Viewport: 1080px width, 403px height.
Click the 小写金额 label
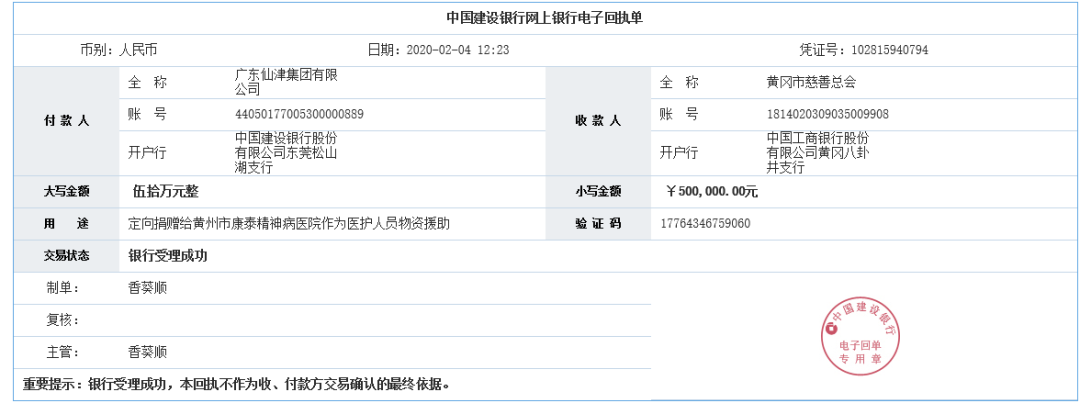(x=598, y=192)
